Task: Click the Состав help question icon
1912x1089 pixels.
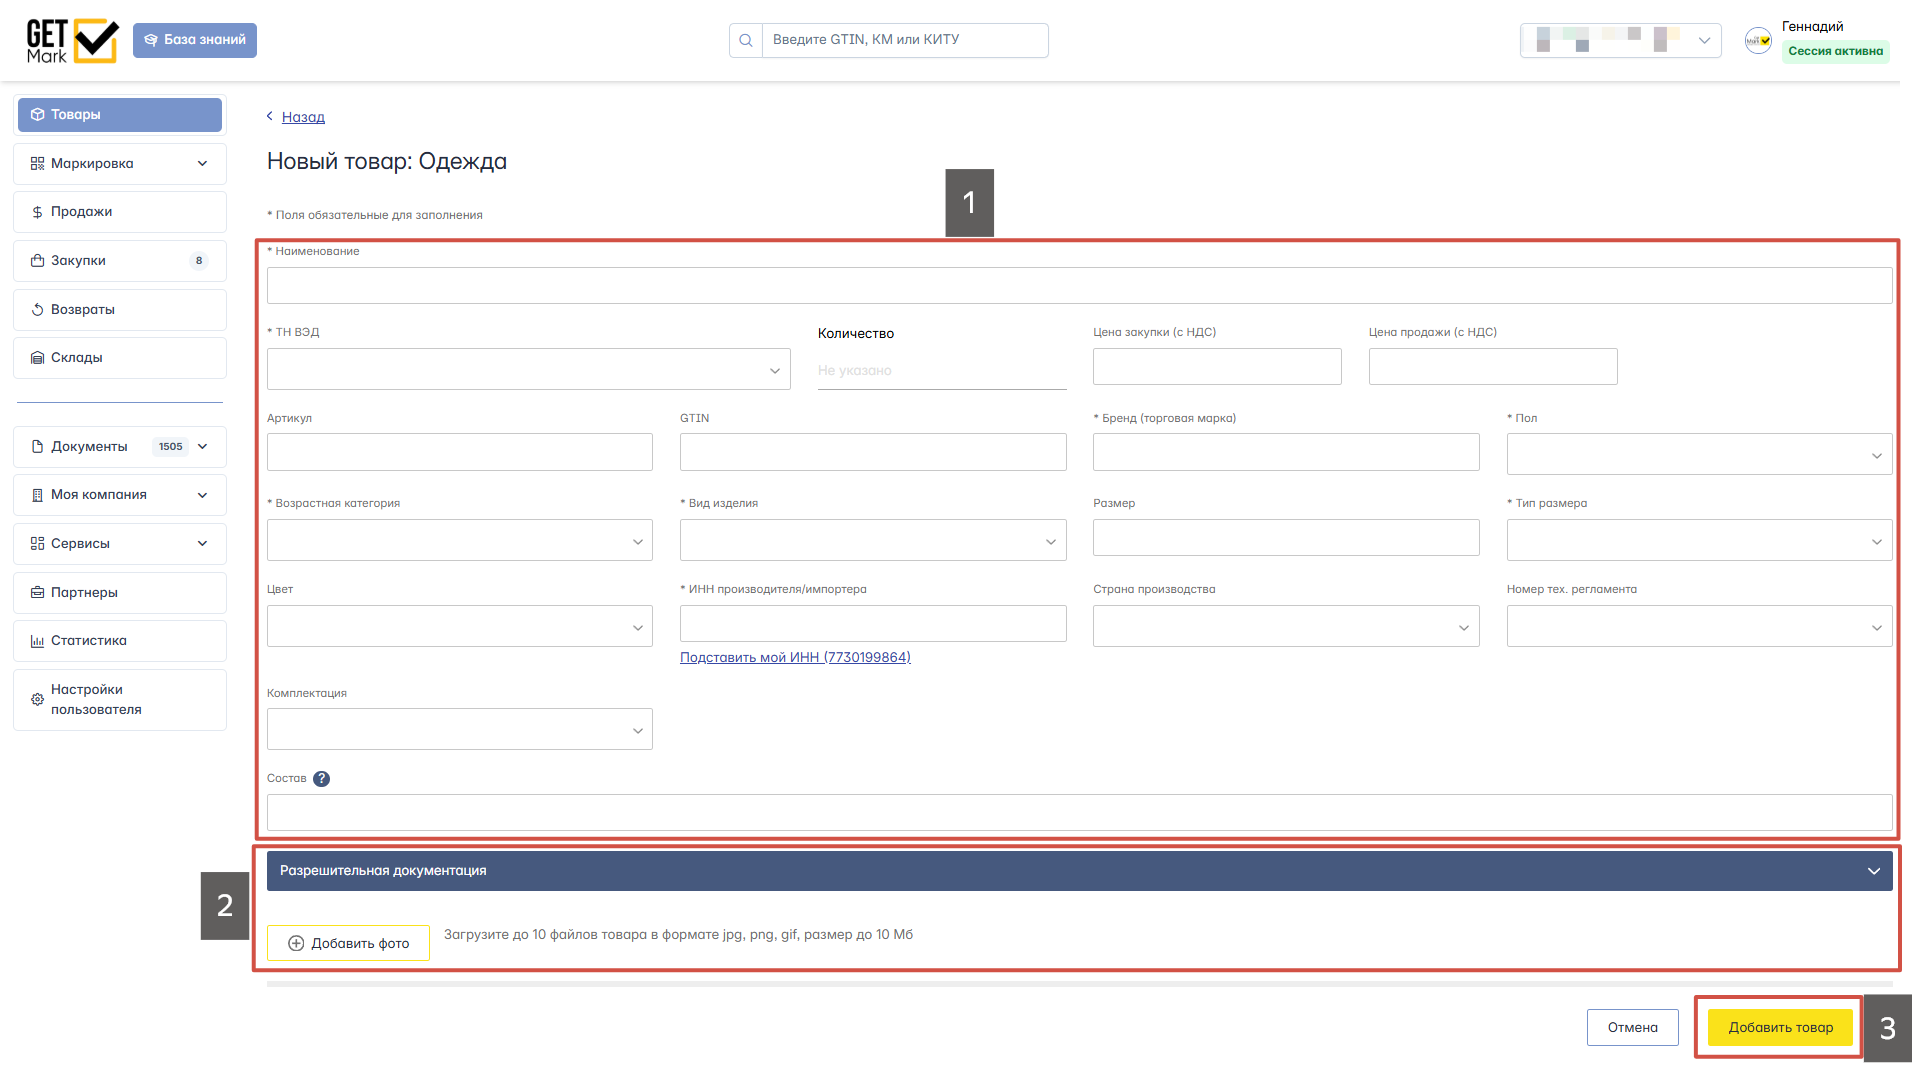Action: (x=321, y=779)
